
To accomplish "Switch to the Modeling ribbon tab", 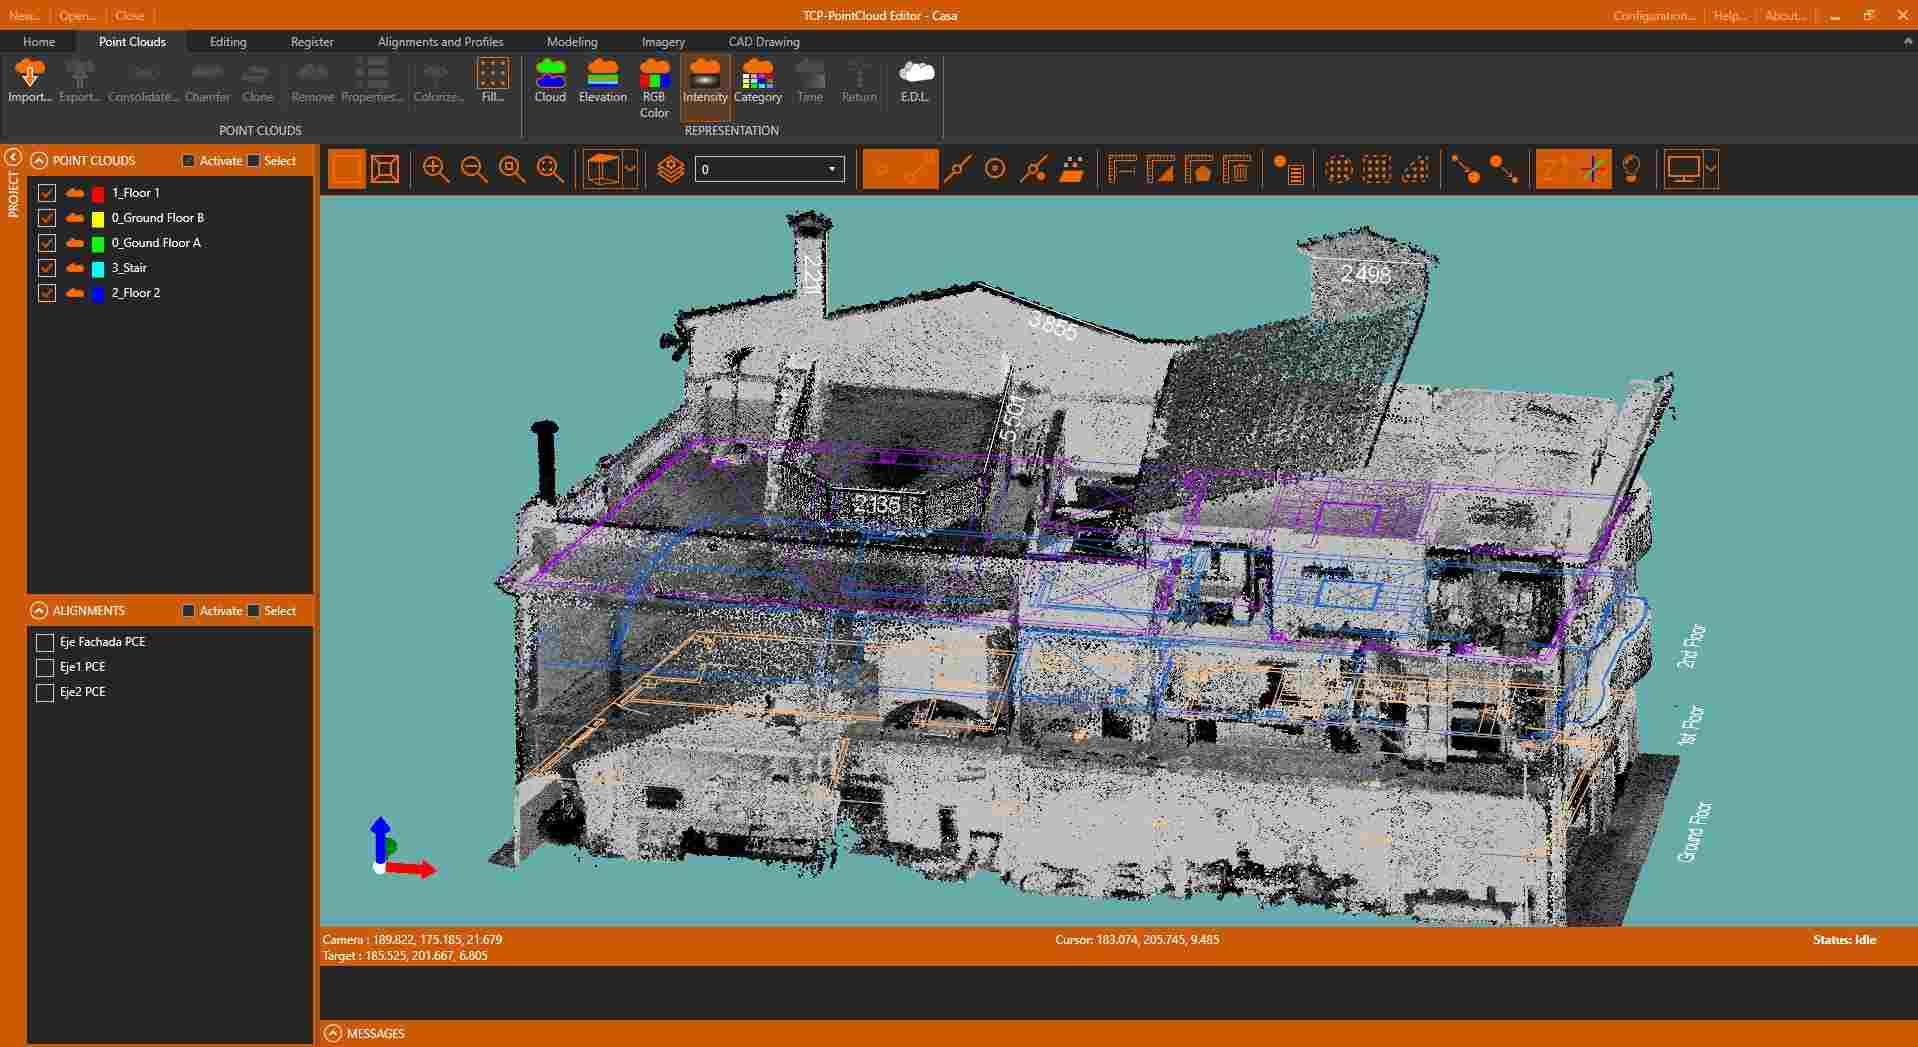I will (x=571, y=41).
